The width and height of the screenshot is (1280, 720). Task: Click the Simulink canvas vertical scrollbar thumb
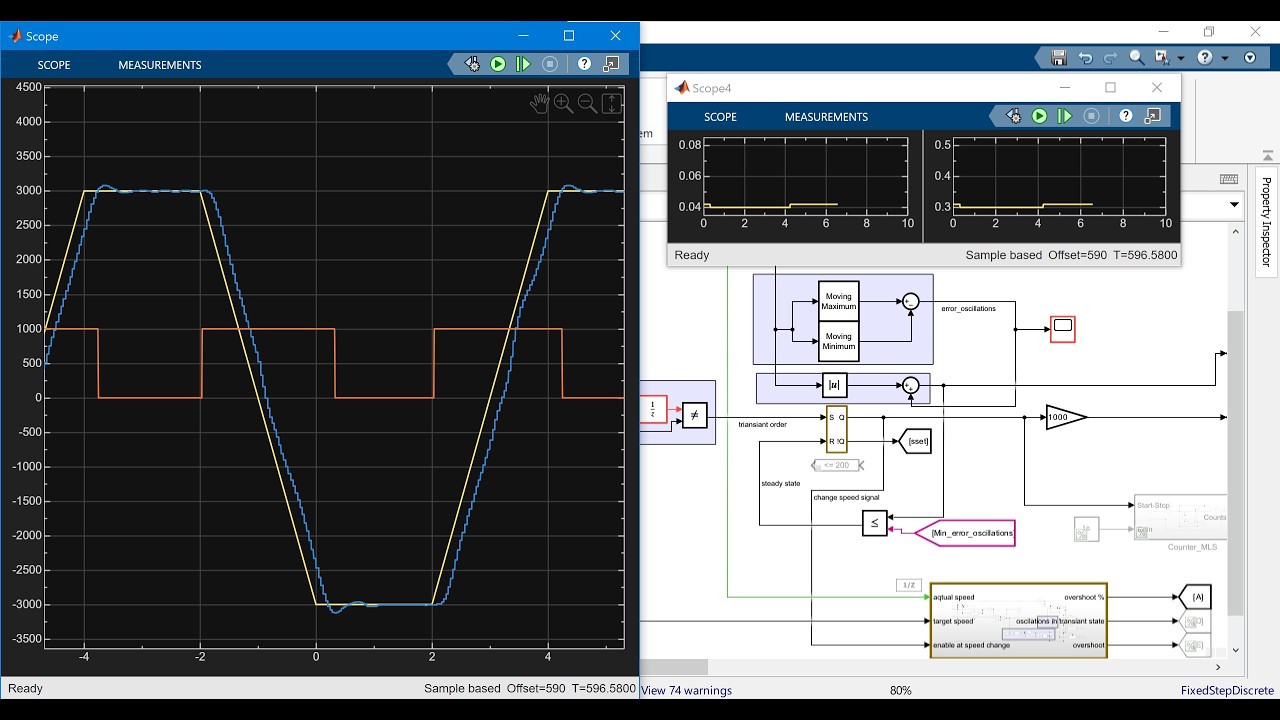pyautogui.click(x=1236, y=463)
